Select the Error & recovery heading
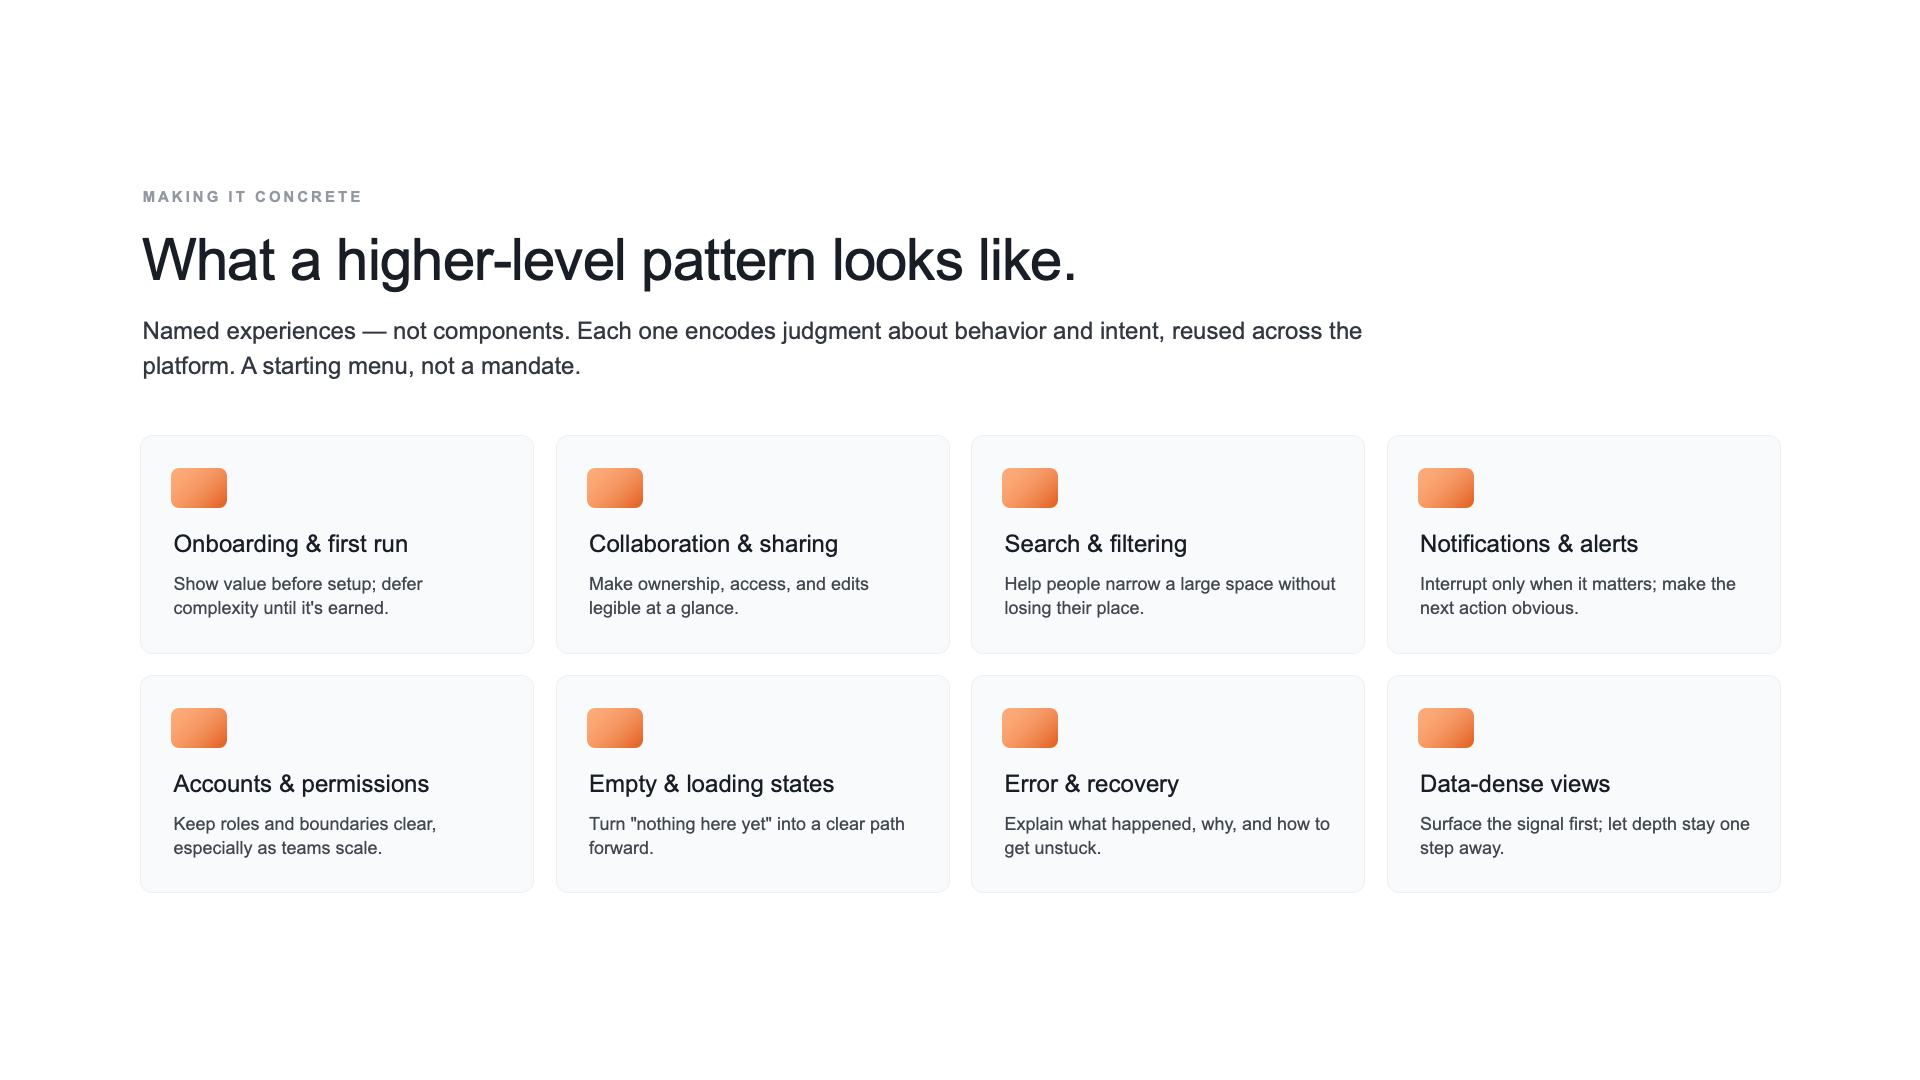 1091,784
